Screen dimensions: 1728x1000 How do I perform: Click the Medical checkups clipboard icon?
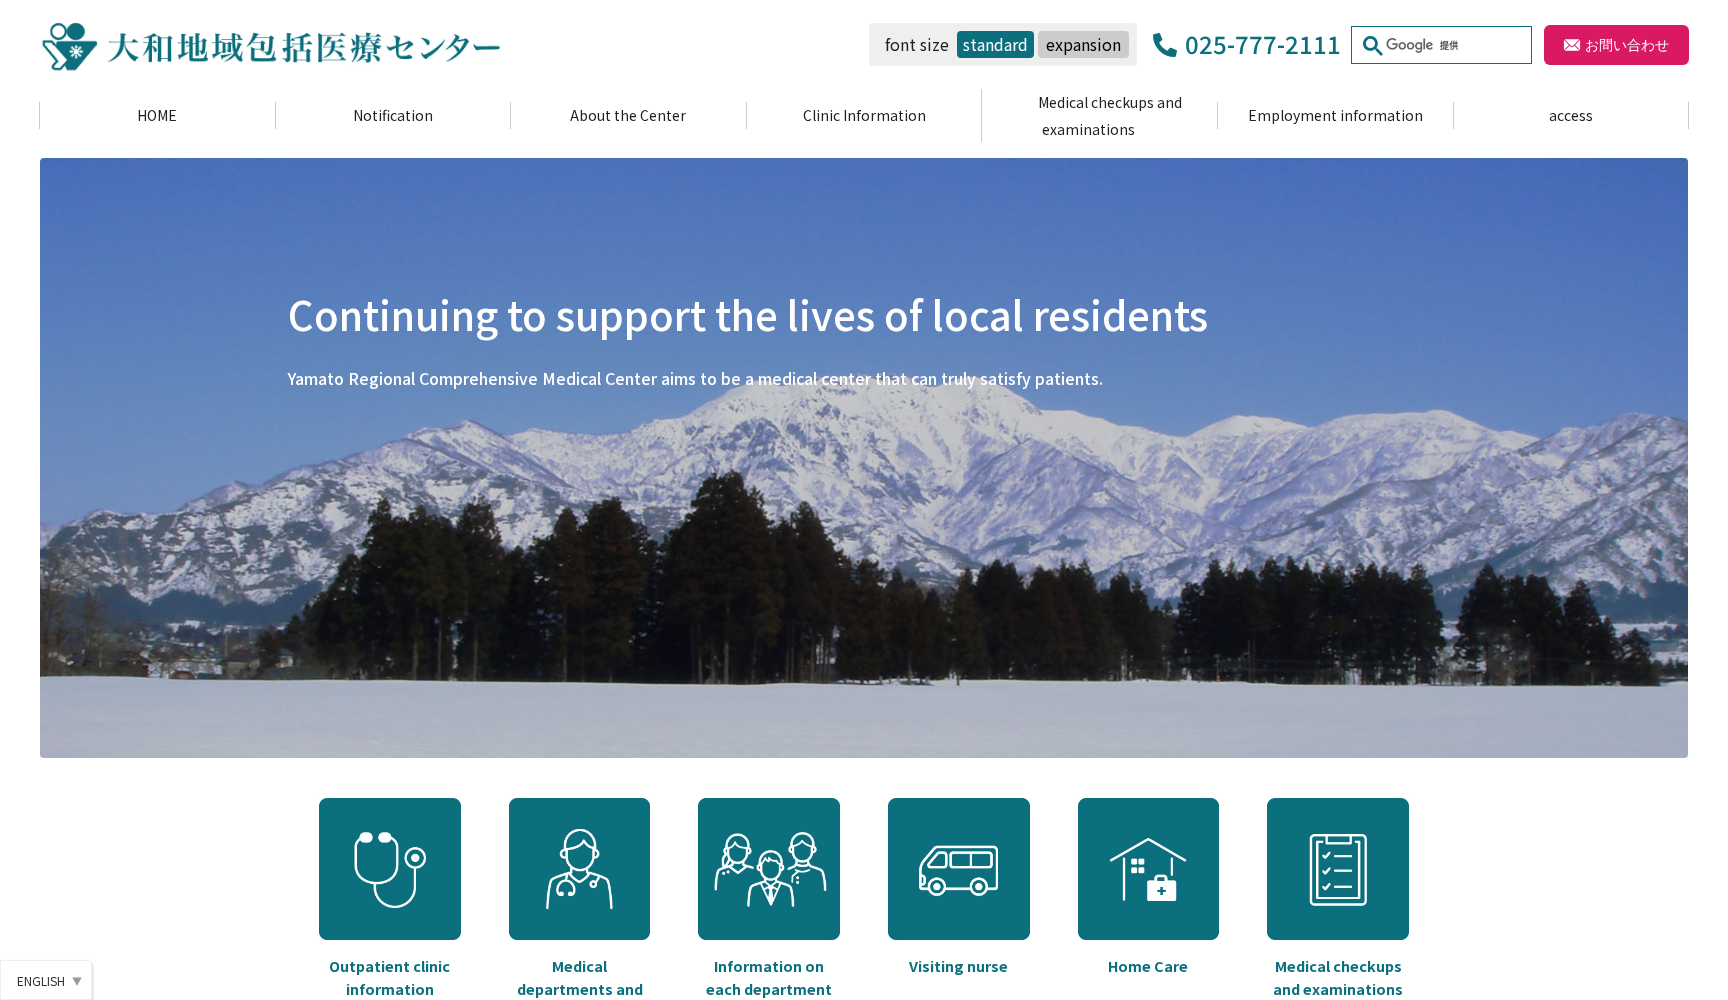(1337, 868)
